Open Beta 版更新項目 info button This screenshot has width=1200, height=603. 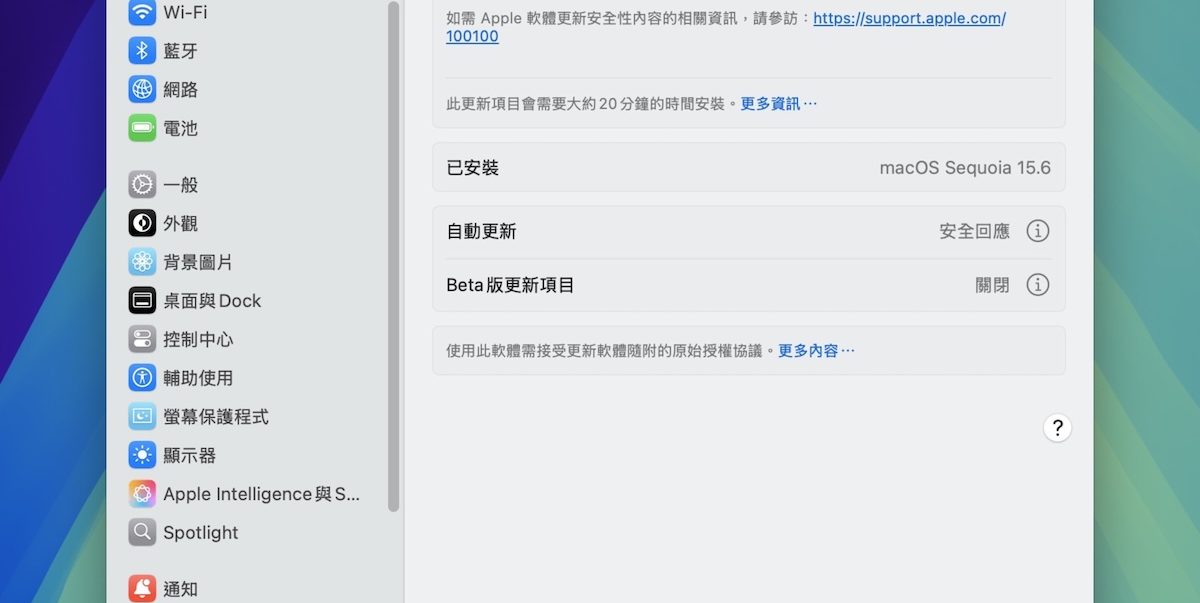(1038, 285)
